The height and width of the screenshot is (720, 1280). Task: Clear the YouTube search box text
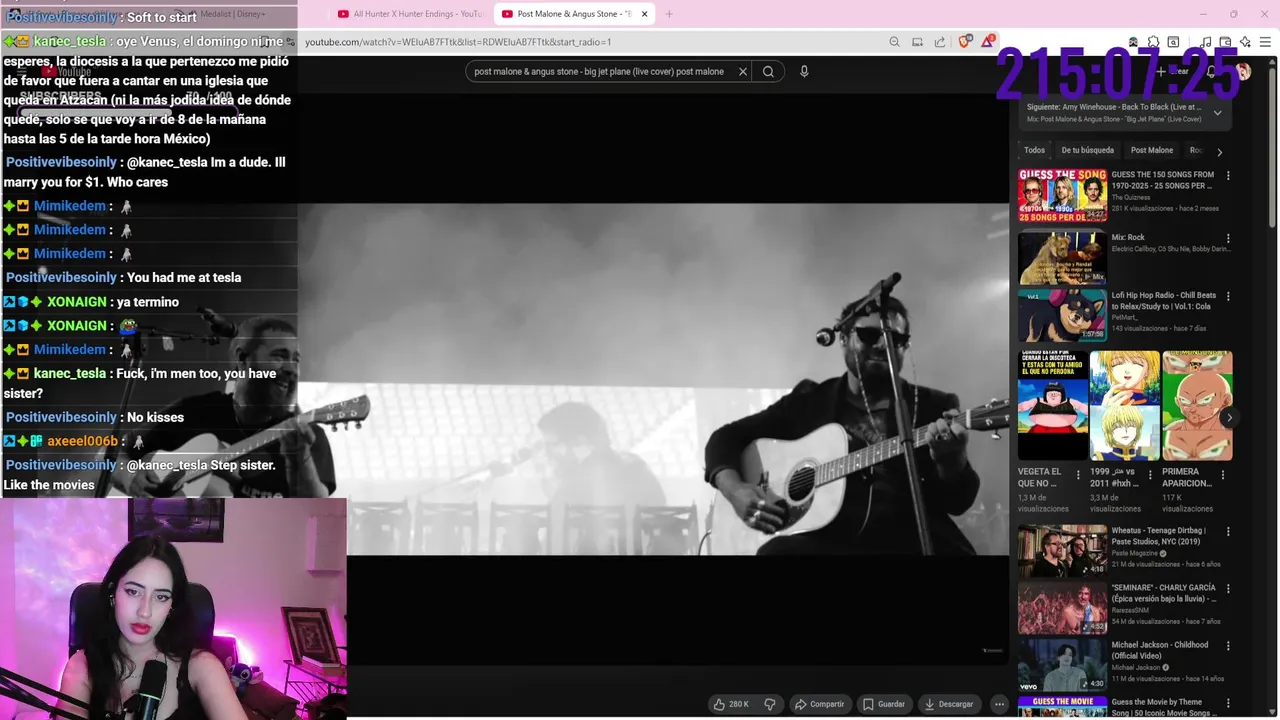point(743,71)
